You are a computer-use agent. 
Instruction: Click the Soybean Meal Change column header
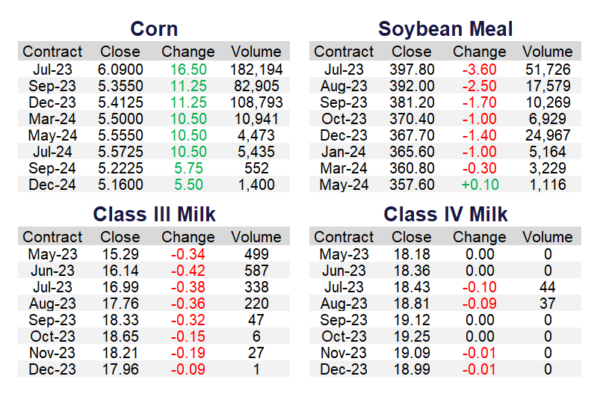point(479,52)
